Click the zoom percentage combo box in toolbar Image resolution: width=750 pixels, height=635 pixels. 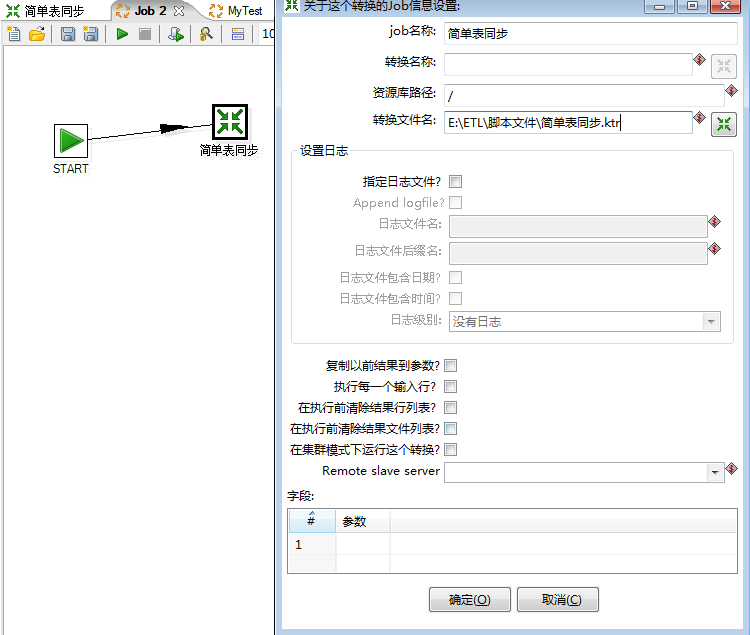pos(267,34)
